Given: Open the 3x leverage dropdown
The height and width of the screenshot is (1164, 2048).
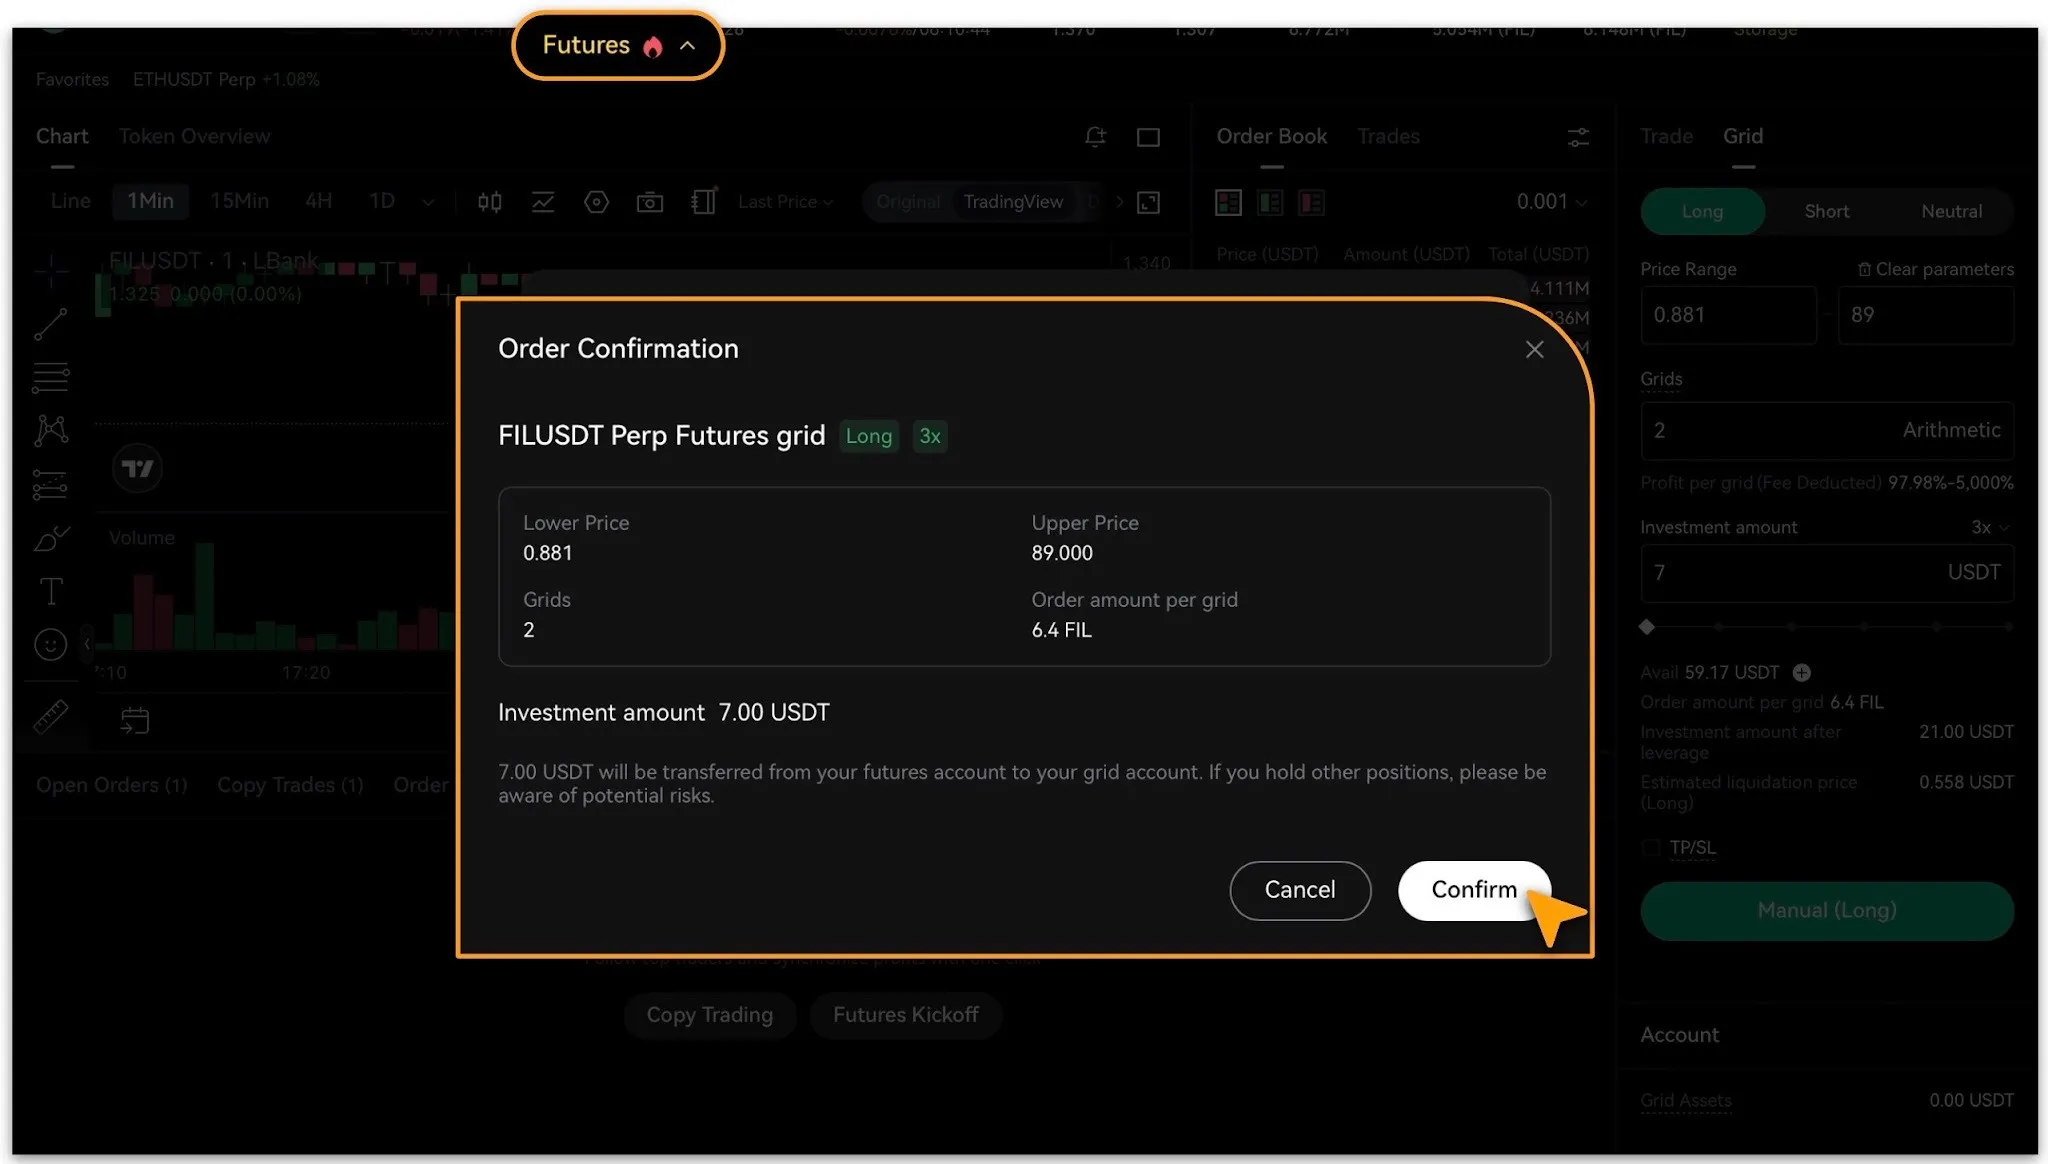Looking at the screenshot, I should click(1990, 527).
